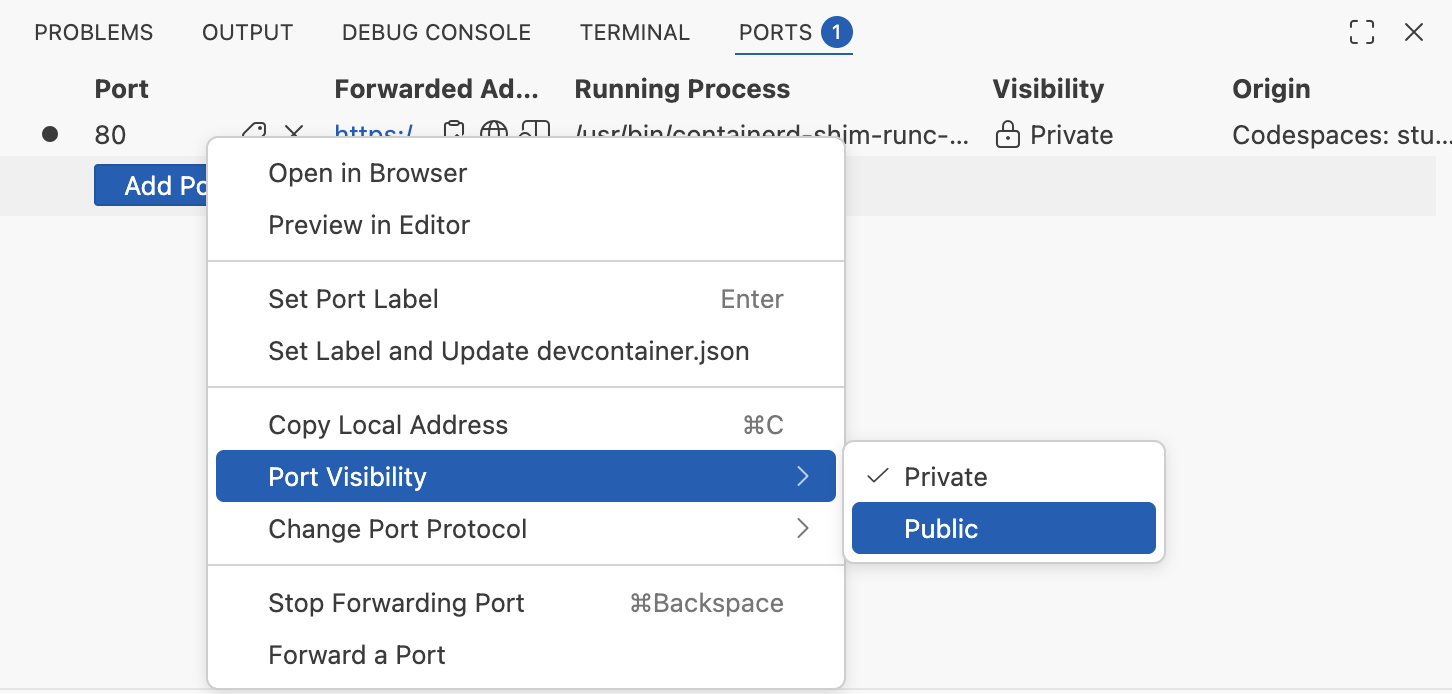Switch to the Terminal tab
This screenshot has width=1452, height=694.
tap(634, 32)
